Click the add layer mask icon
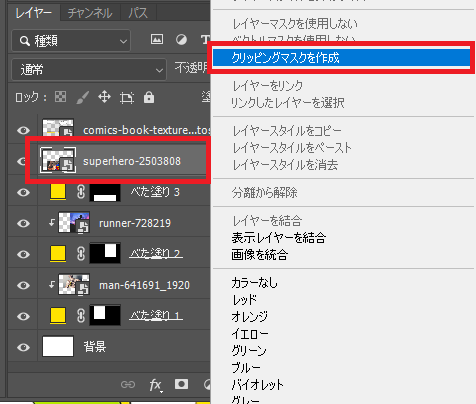Image resolution: width=476 pixels, height=404 pixels. point(181,384)
